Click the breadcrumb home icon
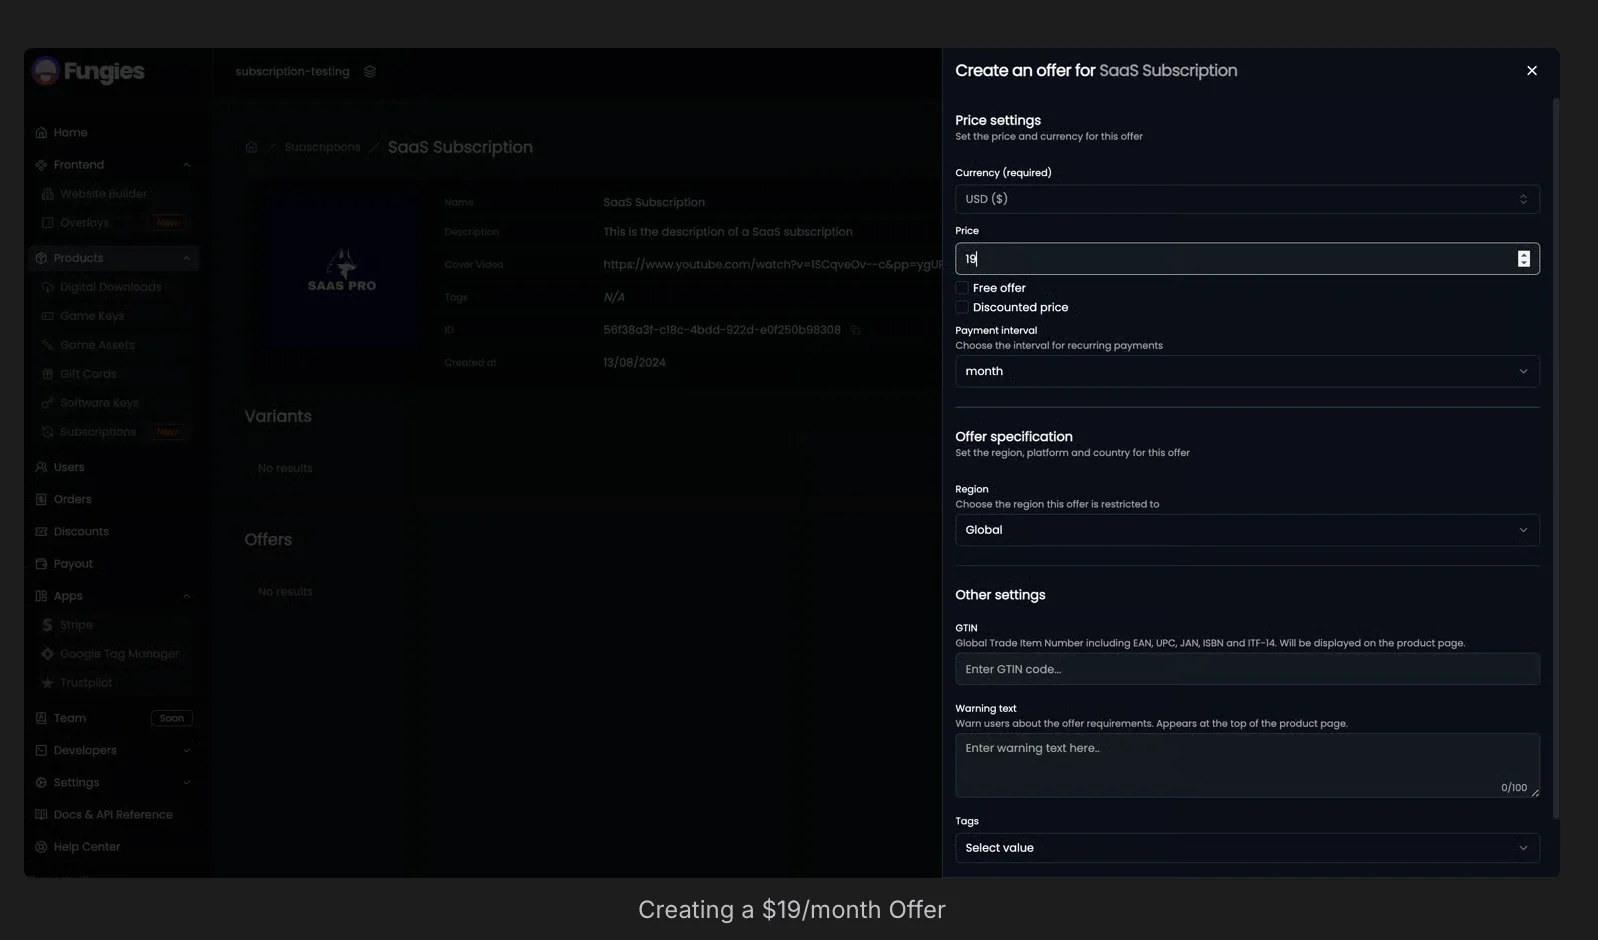The width and height of the screenshot is (1598, 940). 251,147
